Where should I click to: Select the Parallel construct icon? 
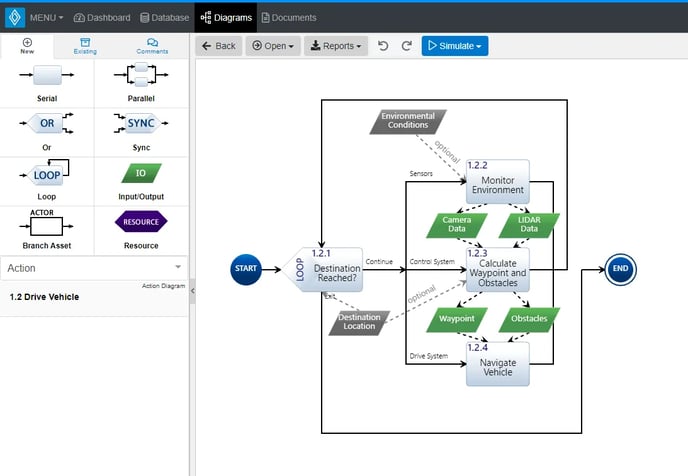pos(141,75)
